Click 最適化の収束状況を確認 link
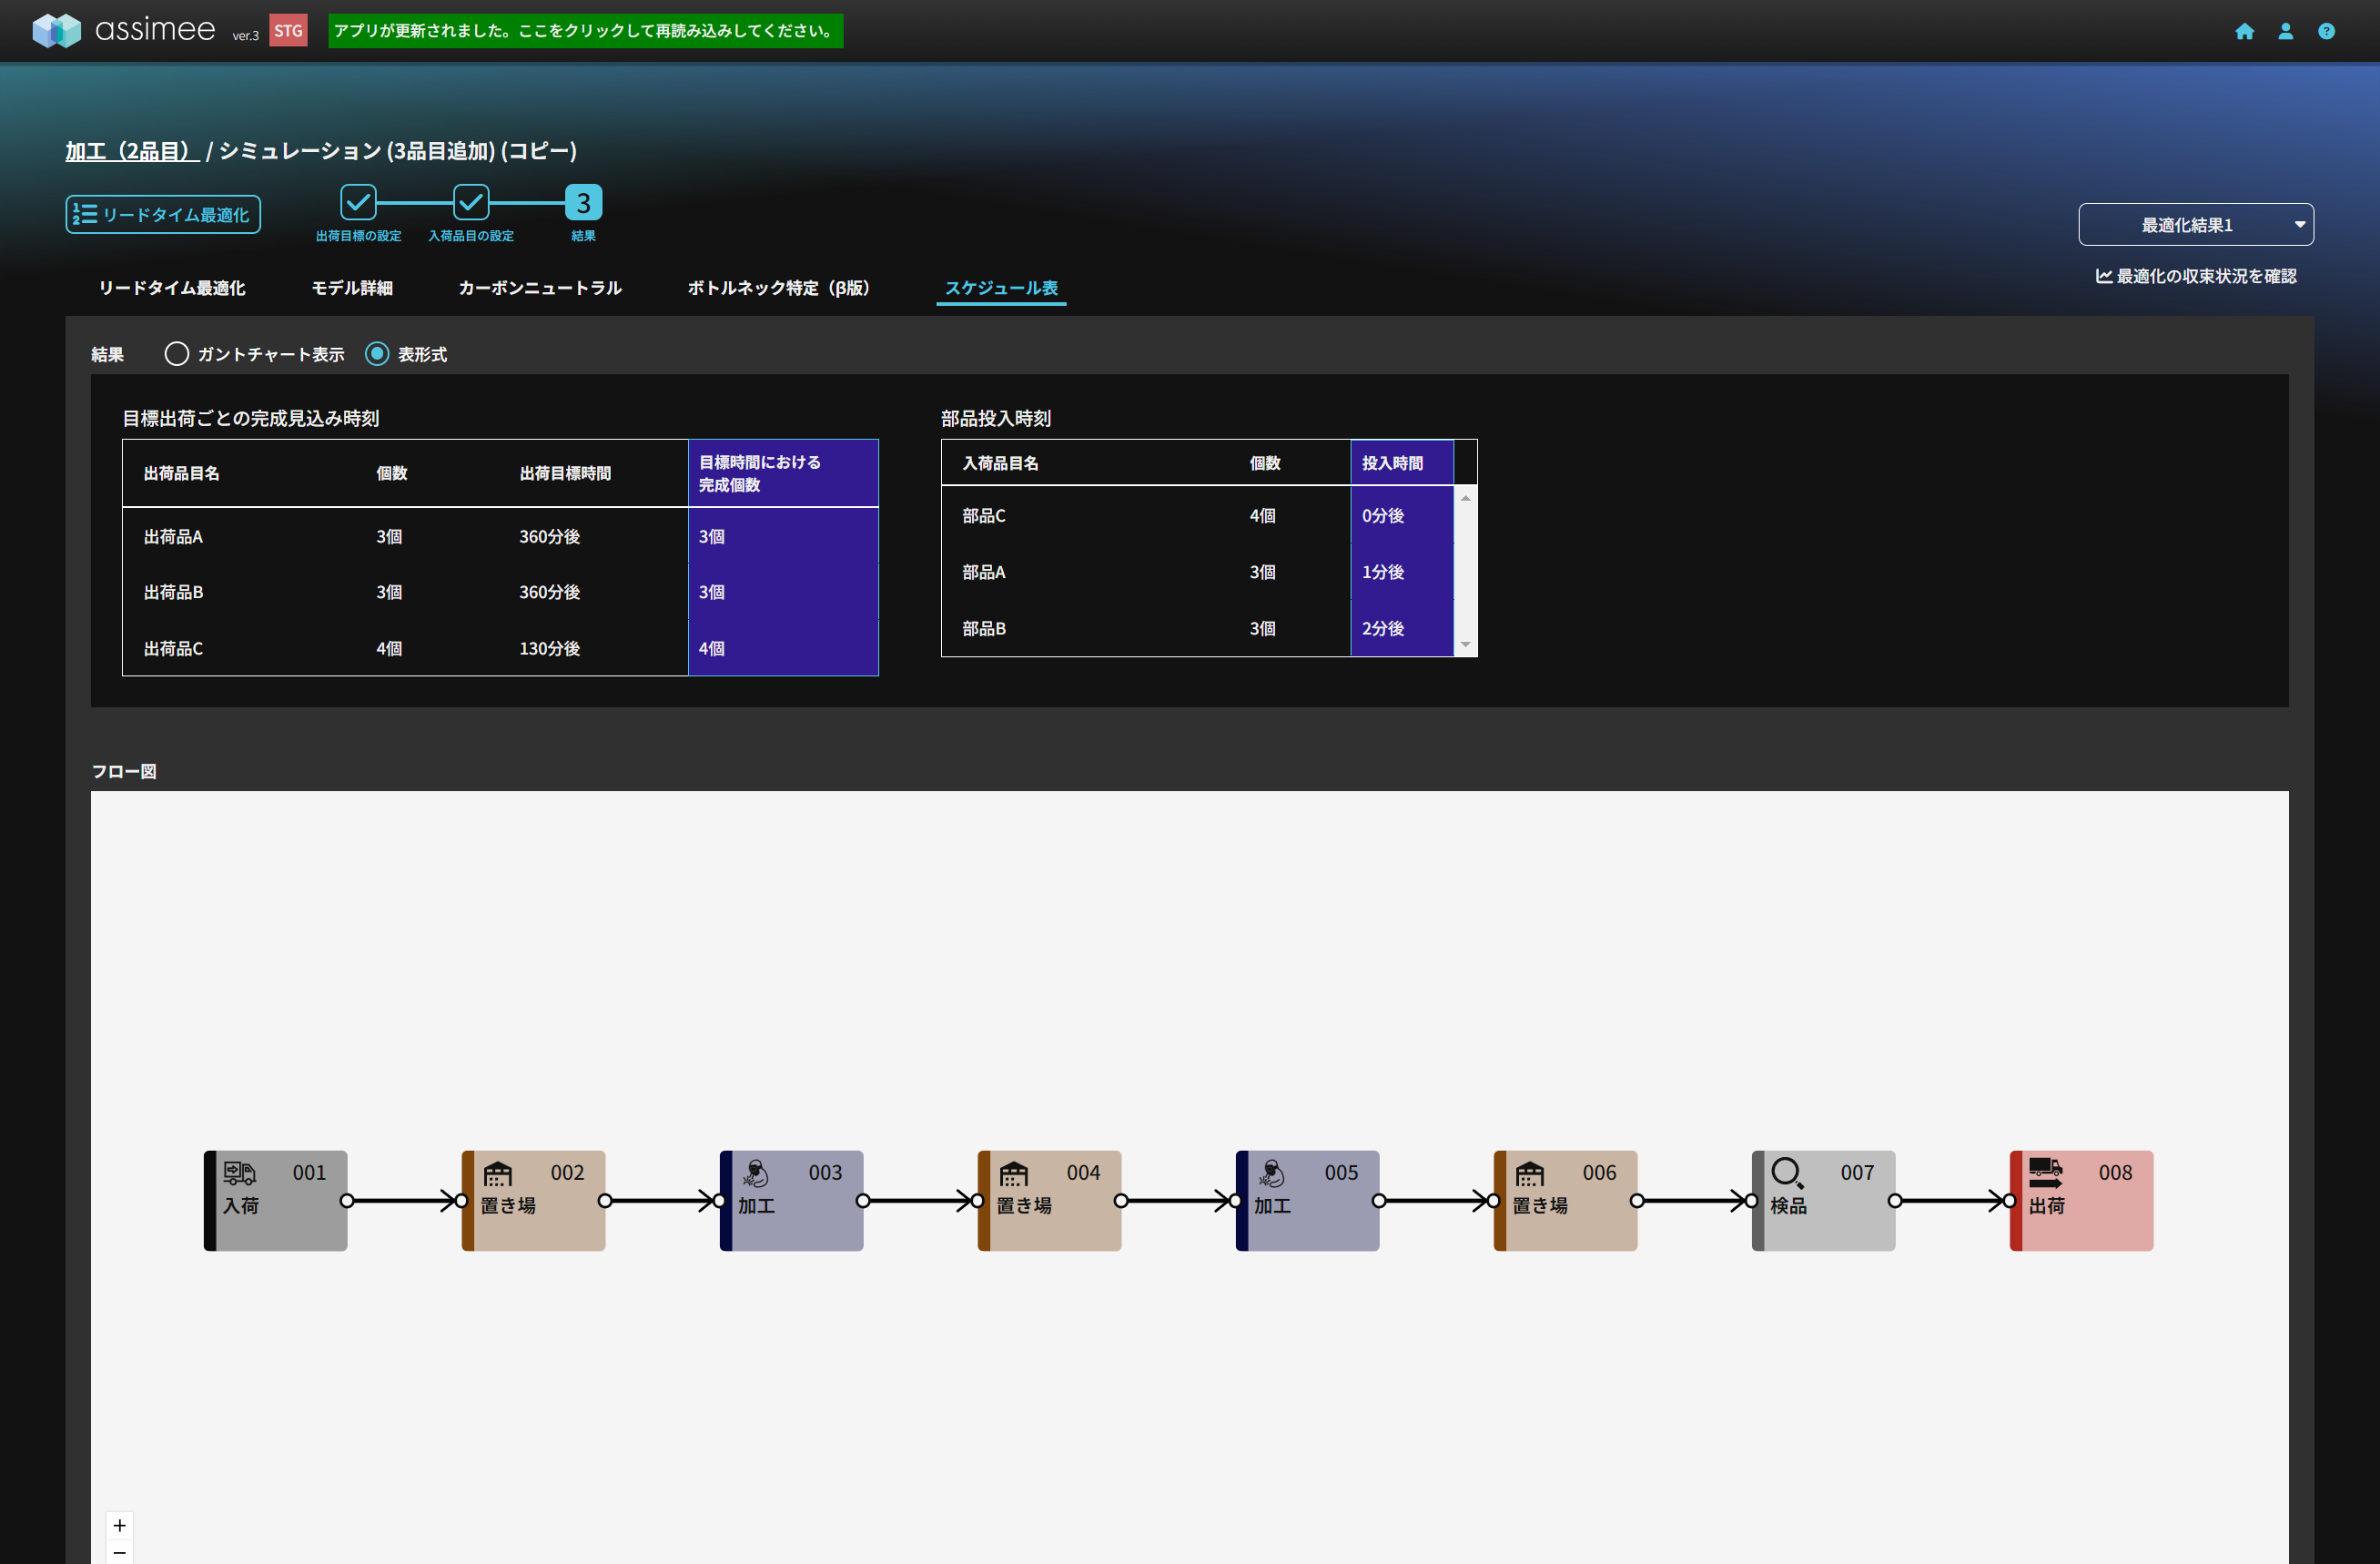 click(2196, 276)
